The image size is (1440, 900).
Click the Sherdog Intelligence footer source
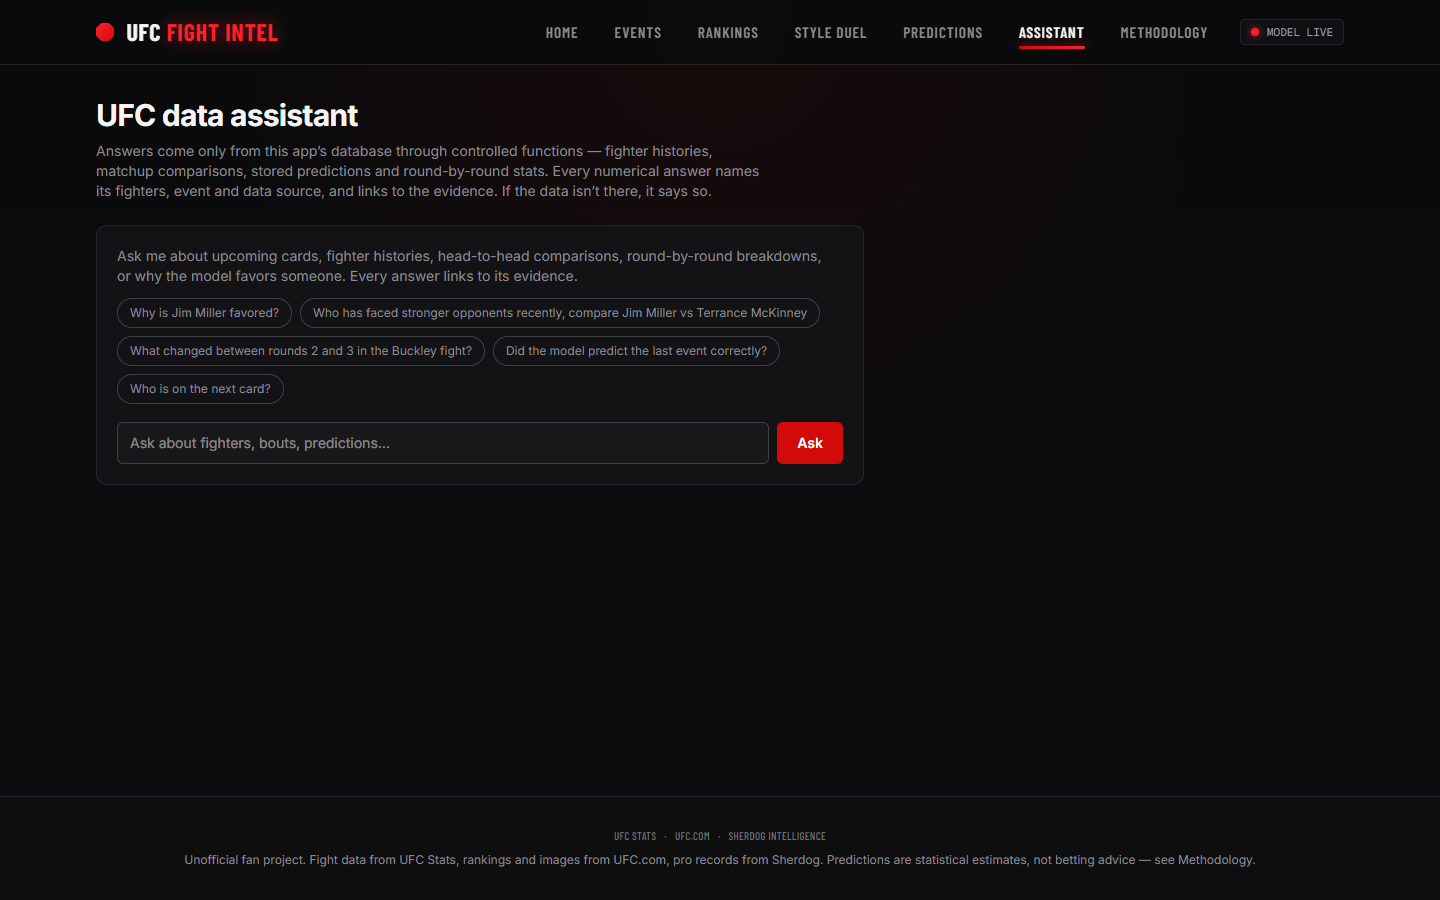(x=777, y=836)
